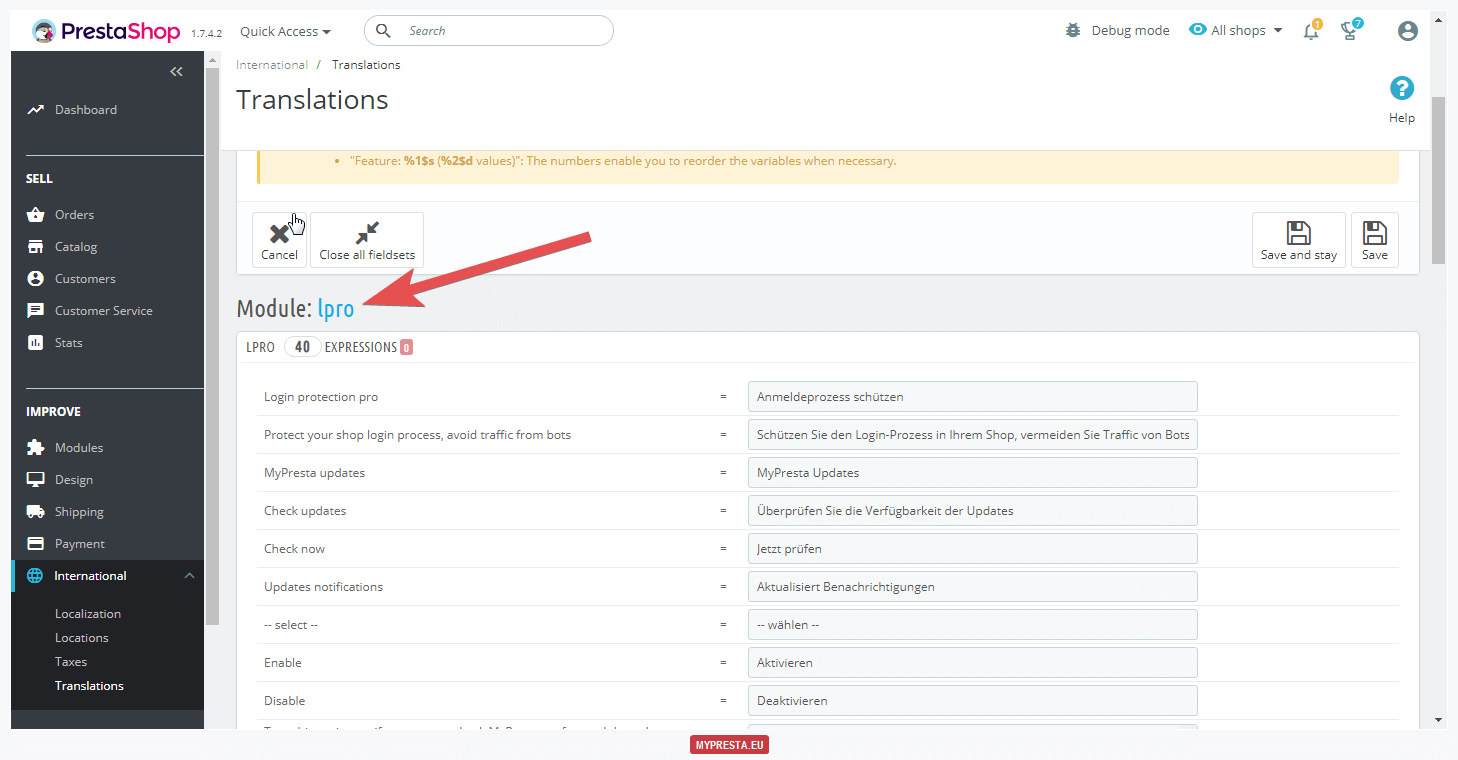Screen dimensions: 1458x760
Task: Open the Customers menu
Action: pyautogui.click(x=85, y=279)
